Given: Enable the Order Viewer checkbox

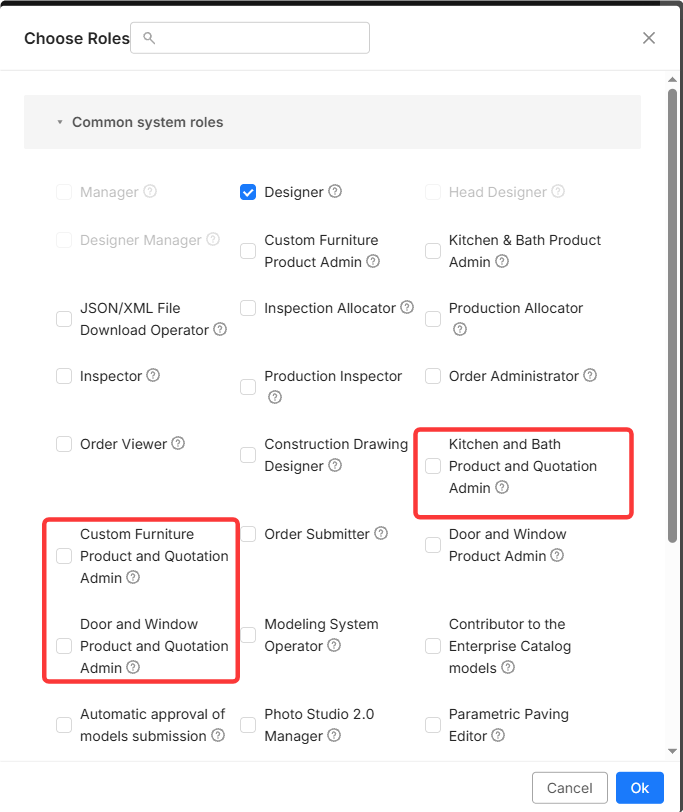Looking at the screenshot, I should tap(64, 444).
